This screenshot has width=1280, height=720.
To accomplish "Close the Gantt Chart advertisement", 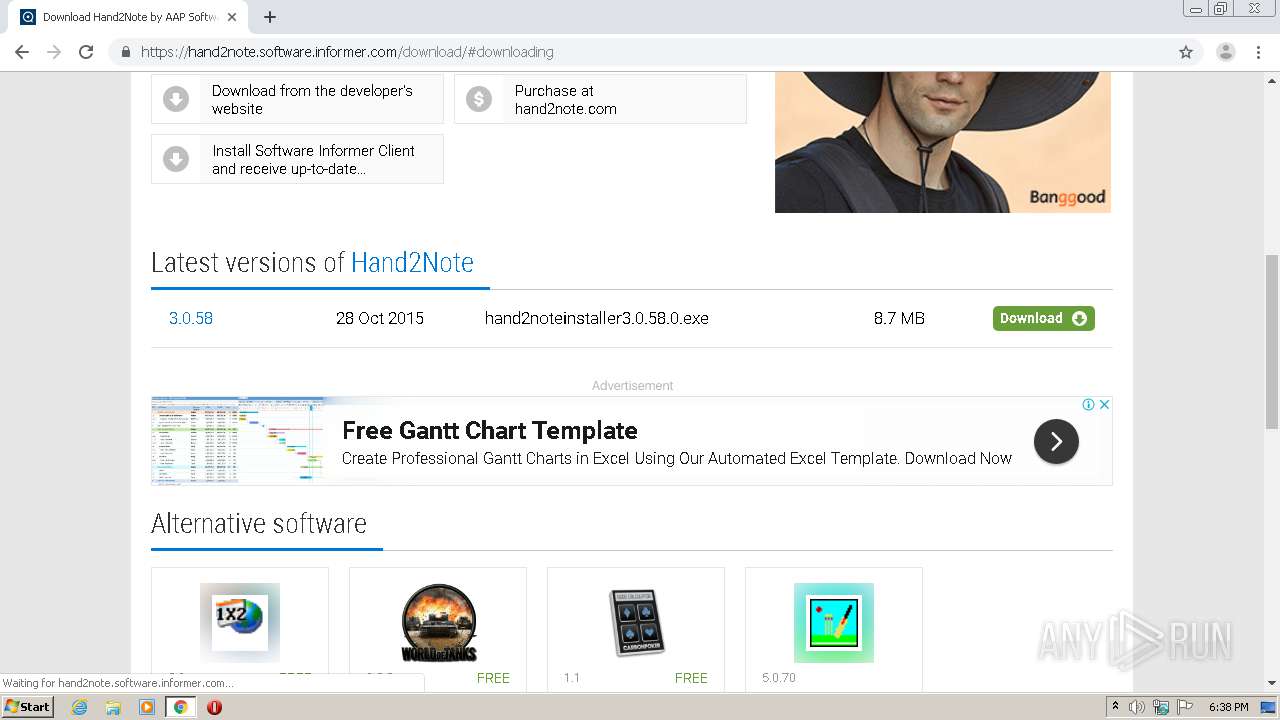I will [1104, 405].
